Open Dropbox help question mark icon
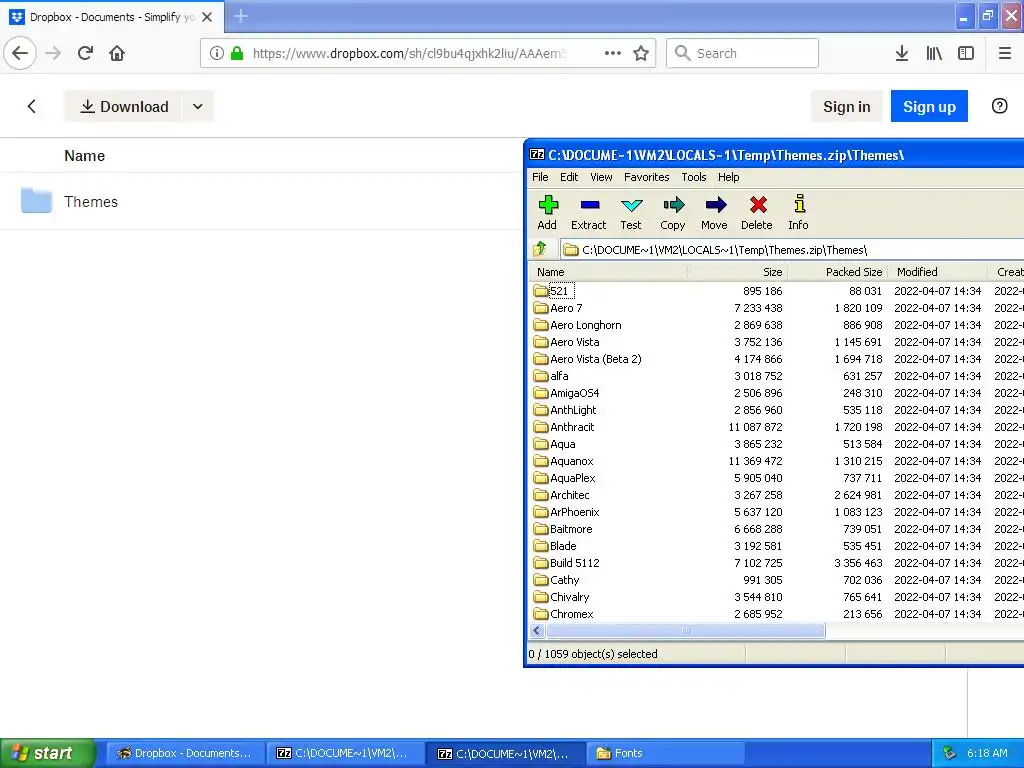The image size is (1024, 768). pyautogui.click(x=999, y=106)
